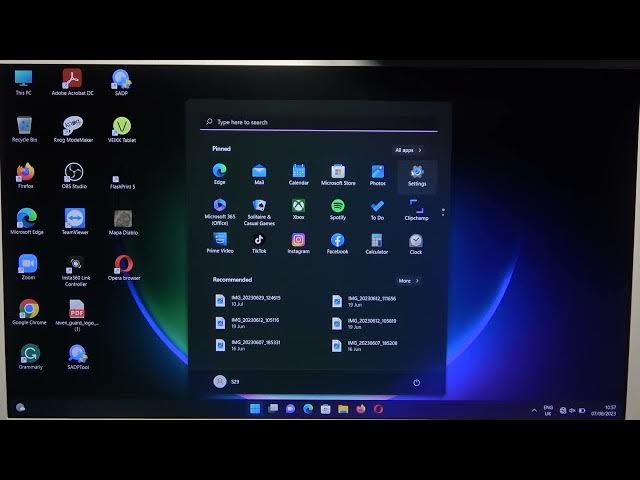Launch Microsoft 365 (Office) pinned app
Image resolution: width=640 pixels, height=480 pixels.
tap(220, 212)
